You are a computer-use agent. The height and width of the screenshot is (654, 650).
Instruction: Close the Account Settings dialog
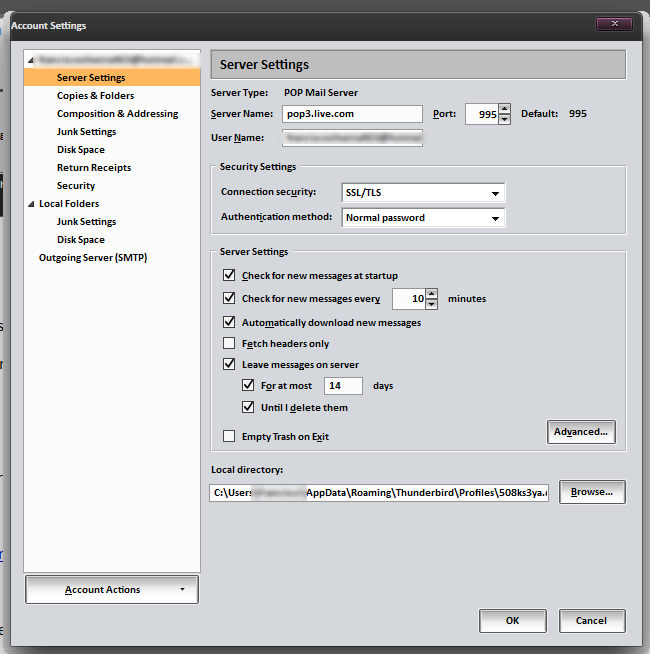615,24
